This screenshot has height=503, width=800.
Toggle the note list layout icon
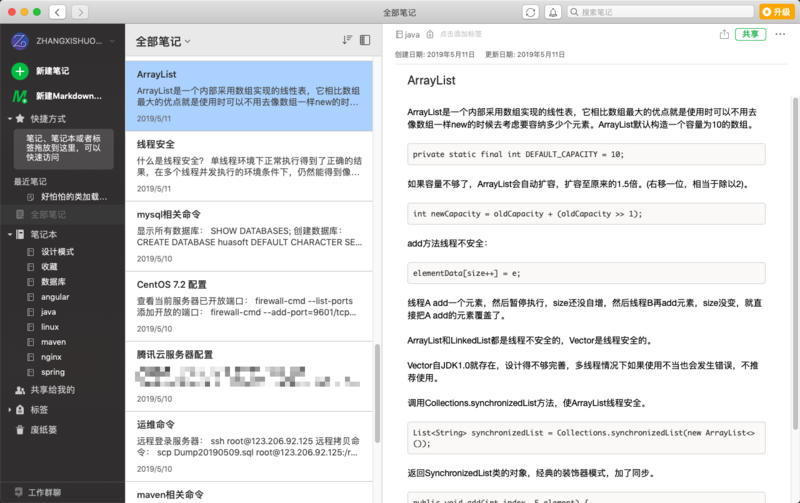[x=365, y=40]
